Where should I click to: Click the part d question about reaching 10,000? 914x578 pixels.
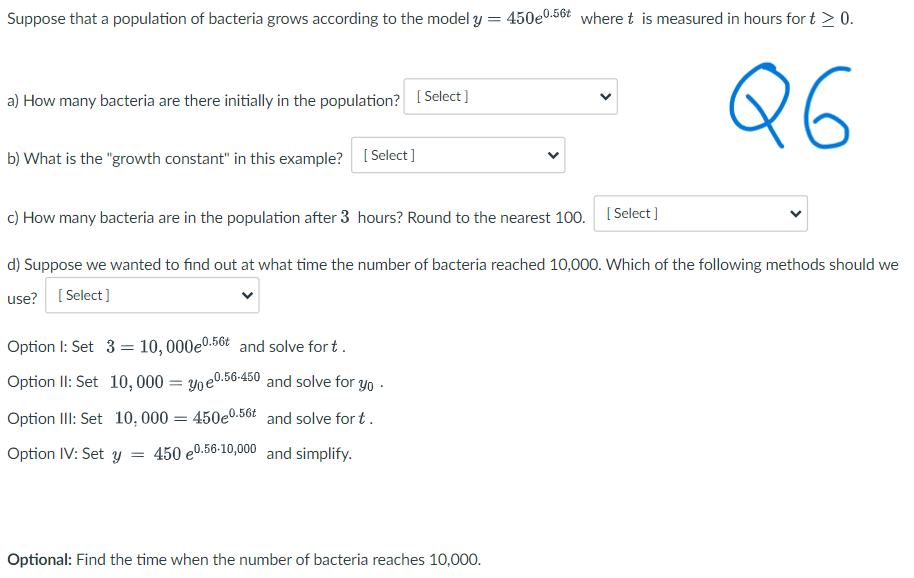[x=450, y=264]
